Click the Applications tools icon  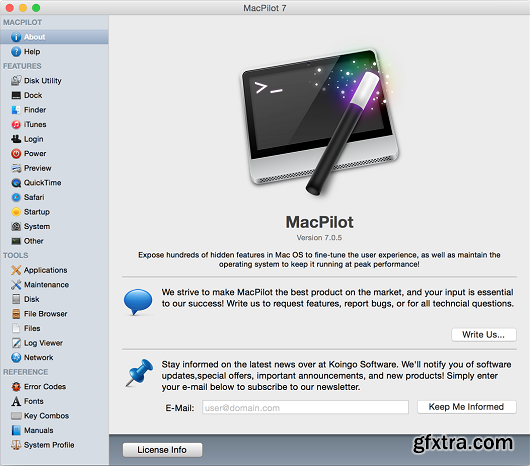(16, 270)
